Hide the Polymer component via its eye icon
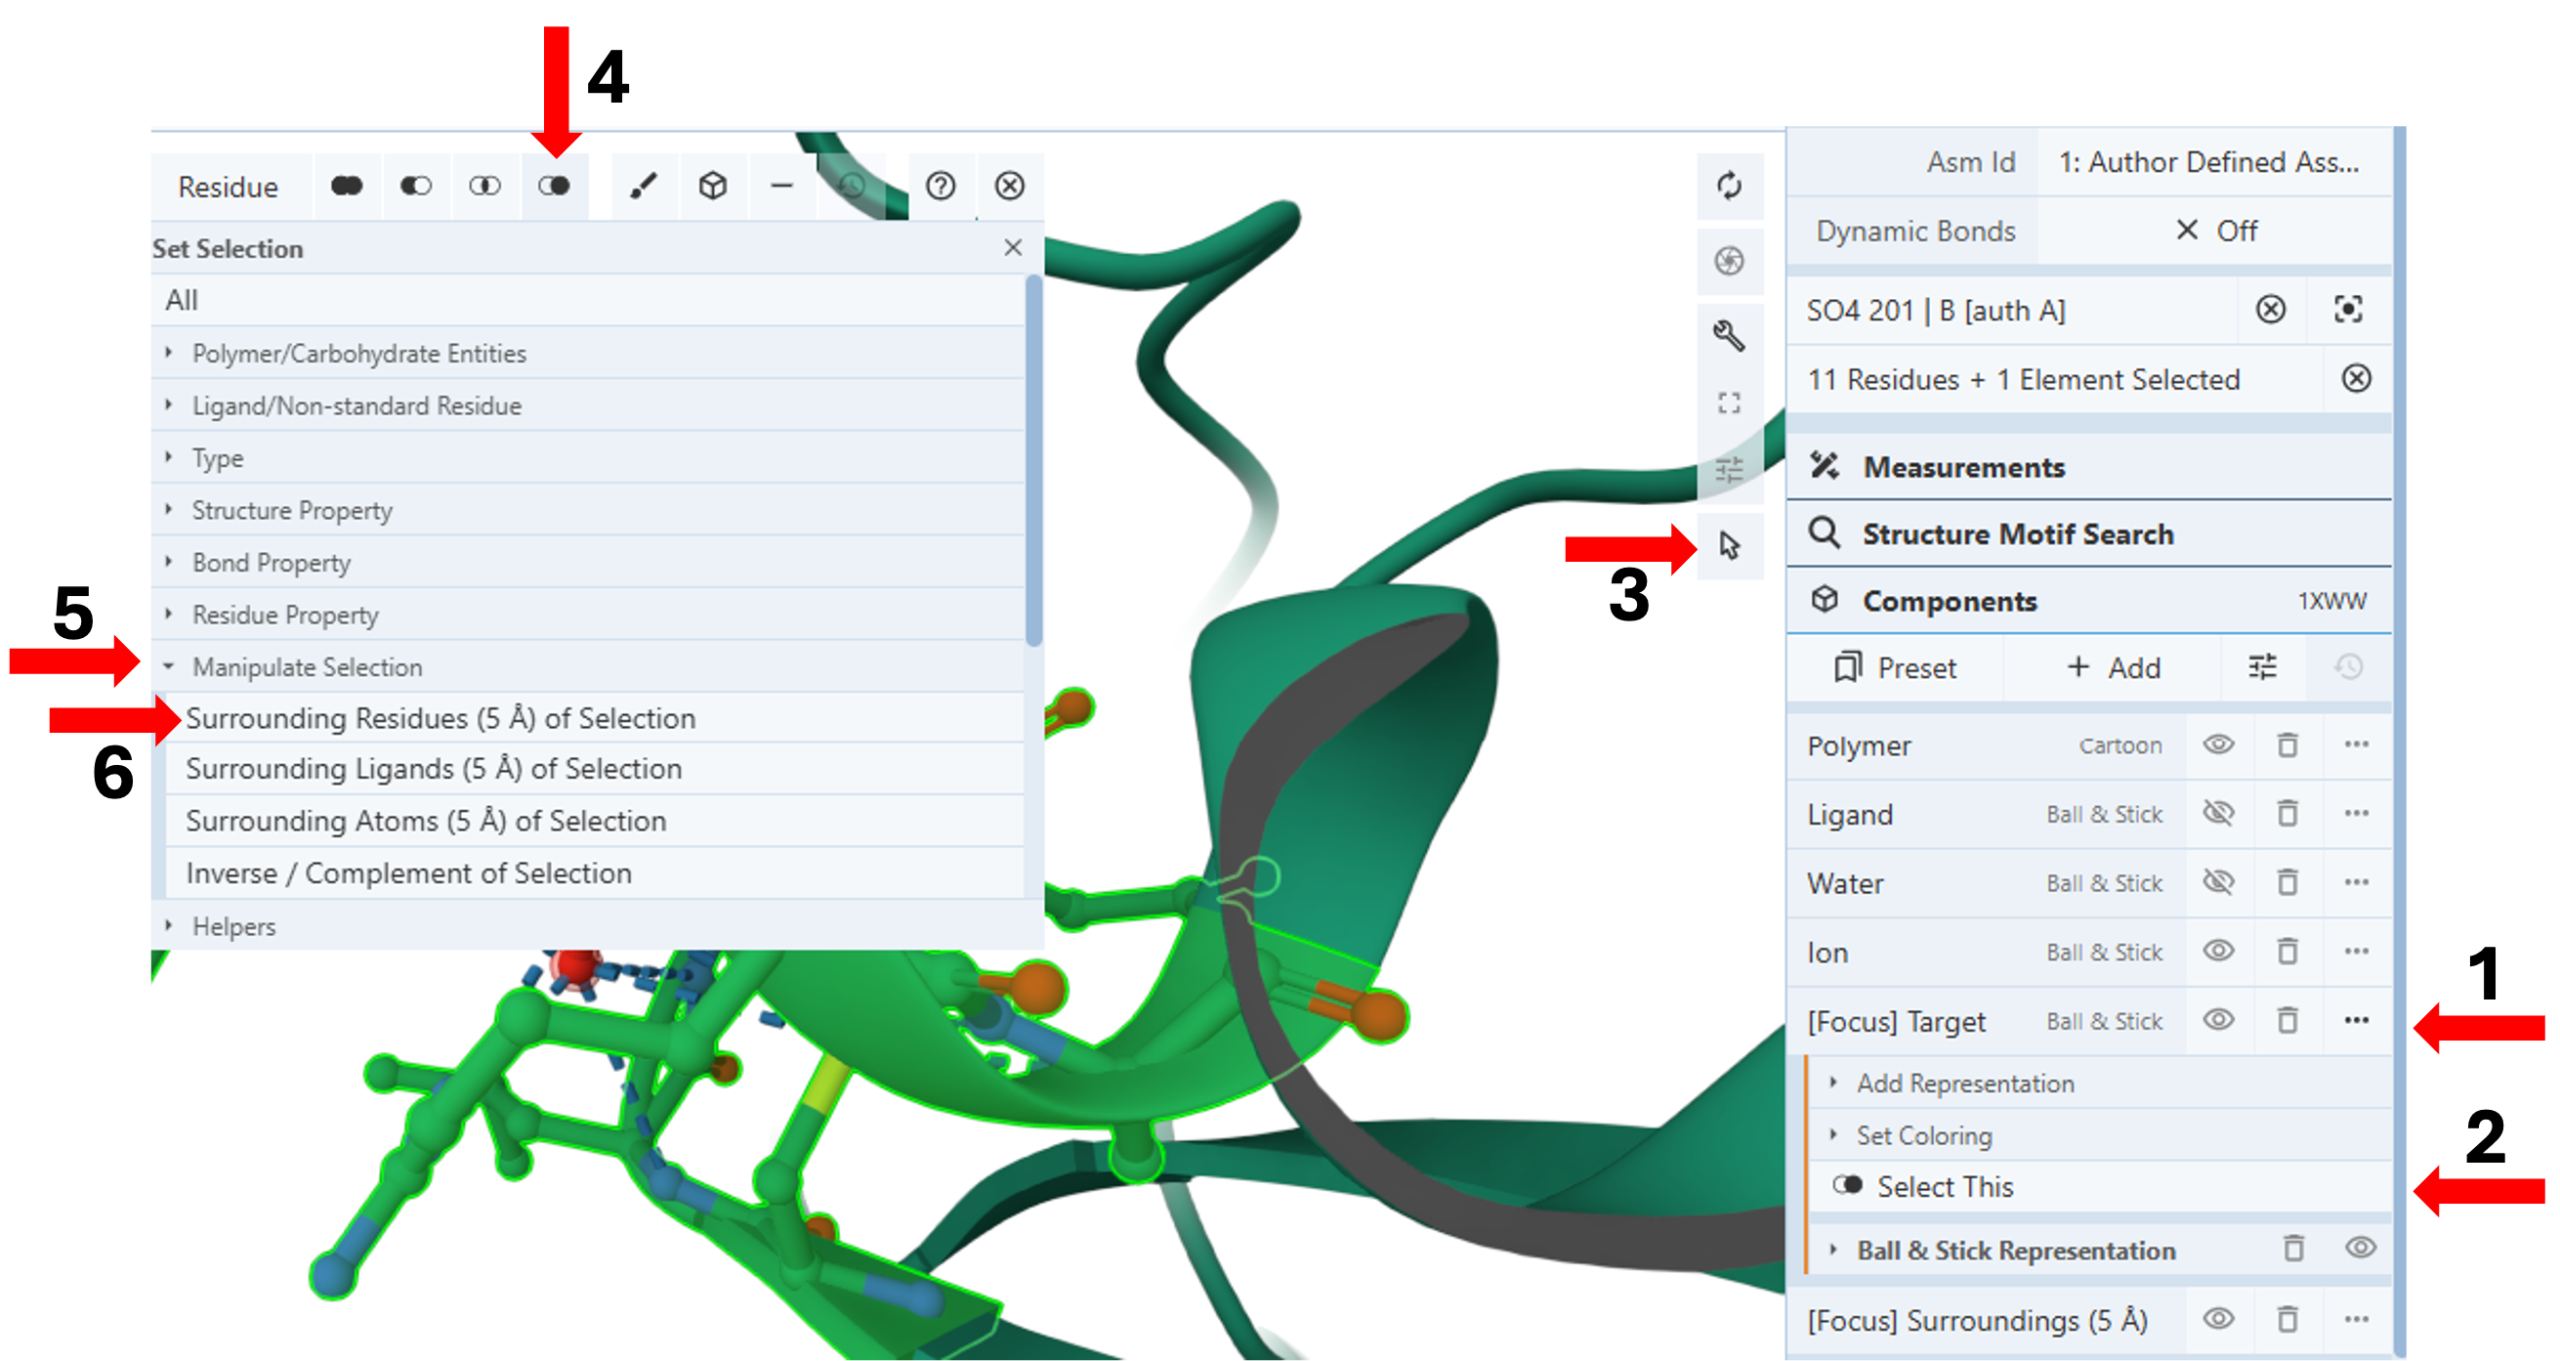 point(2218,745)
